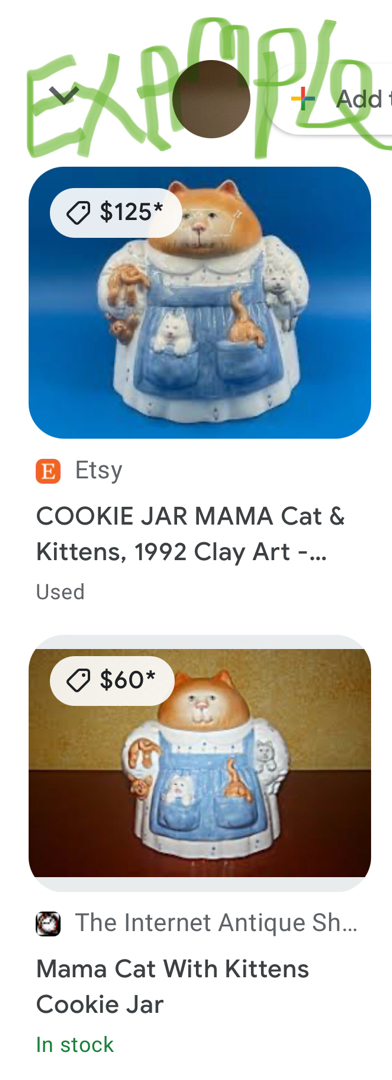Select the Used condition label
This screenshot has height=1080, width=392.
[x=61, y=592]
